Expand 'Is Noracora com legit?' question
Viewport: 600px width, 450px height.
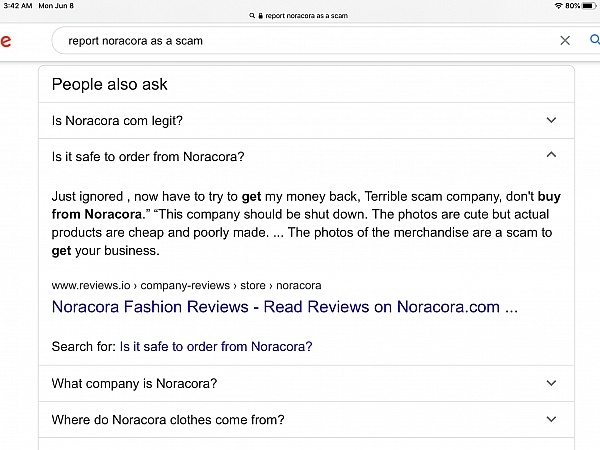pyautogui.click(x=306, y=121)
